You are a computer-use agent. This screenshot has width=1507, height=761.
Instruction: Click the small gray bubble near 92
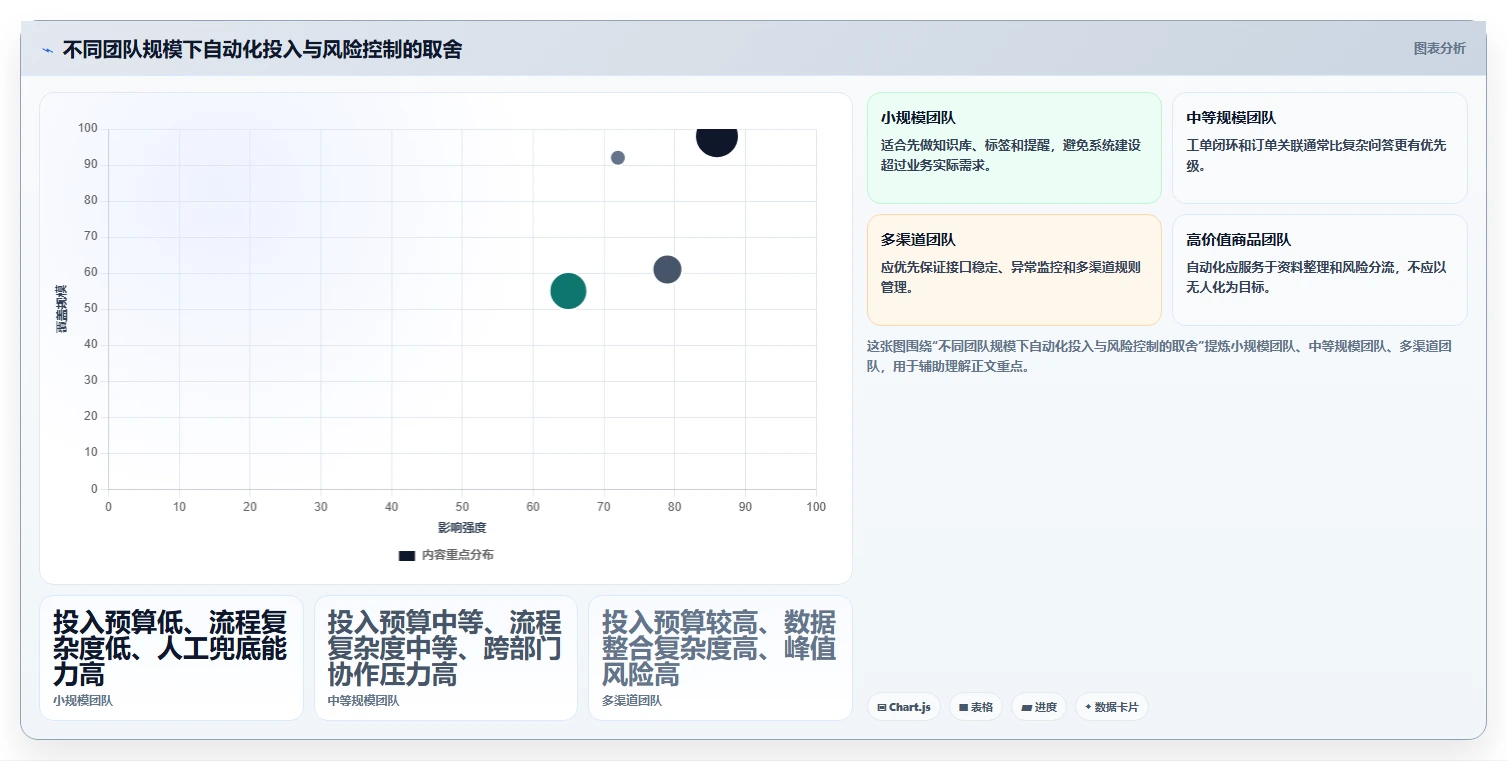tap(618, 158)
